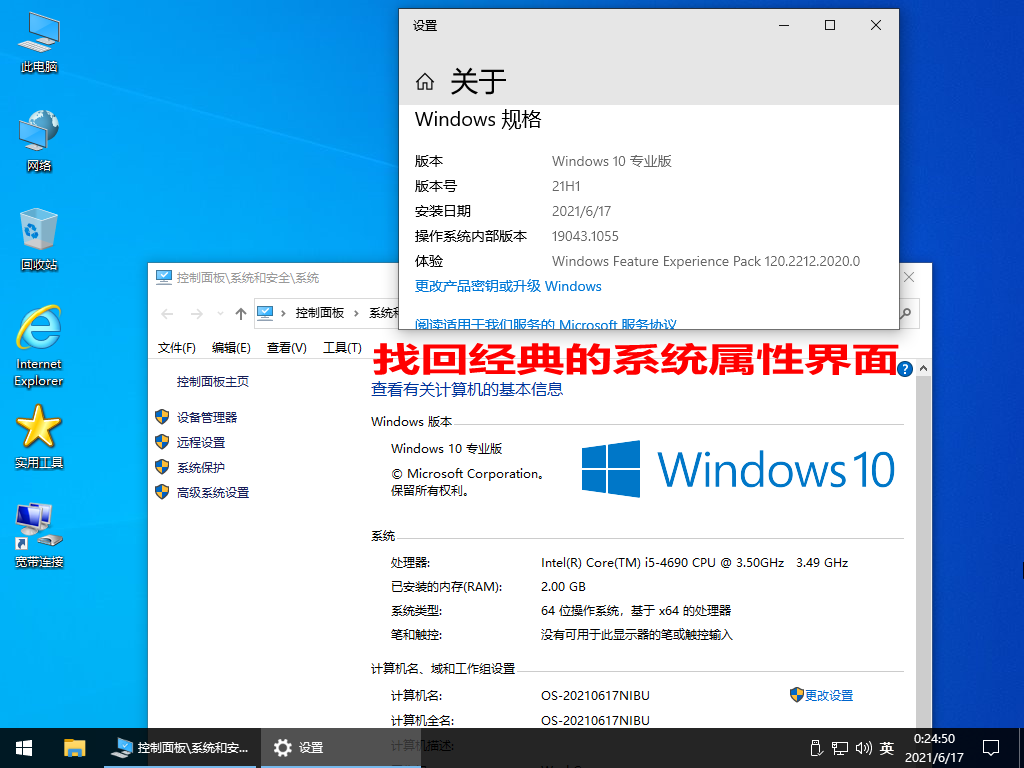This screenshot has width=1024, height=768.
Task: Open the 宽带连接 connection icon
Action: [x=37, y=528]
